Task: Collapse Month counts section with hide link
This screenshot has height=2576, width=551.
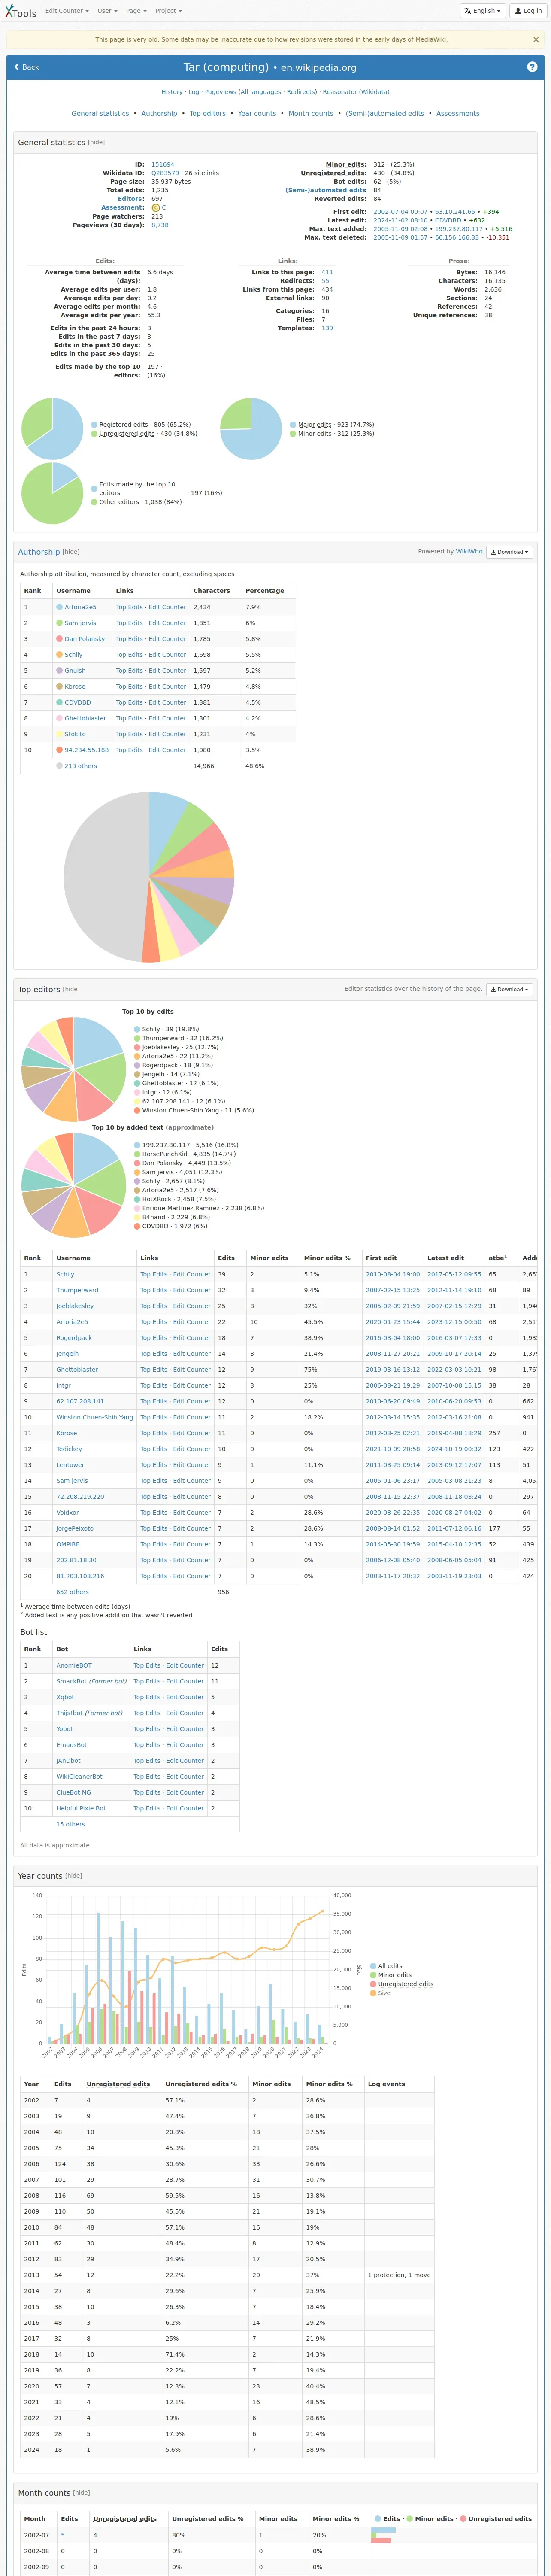Action: 82,2493
